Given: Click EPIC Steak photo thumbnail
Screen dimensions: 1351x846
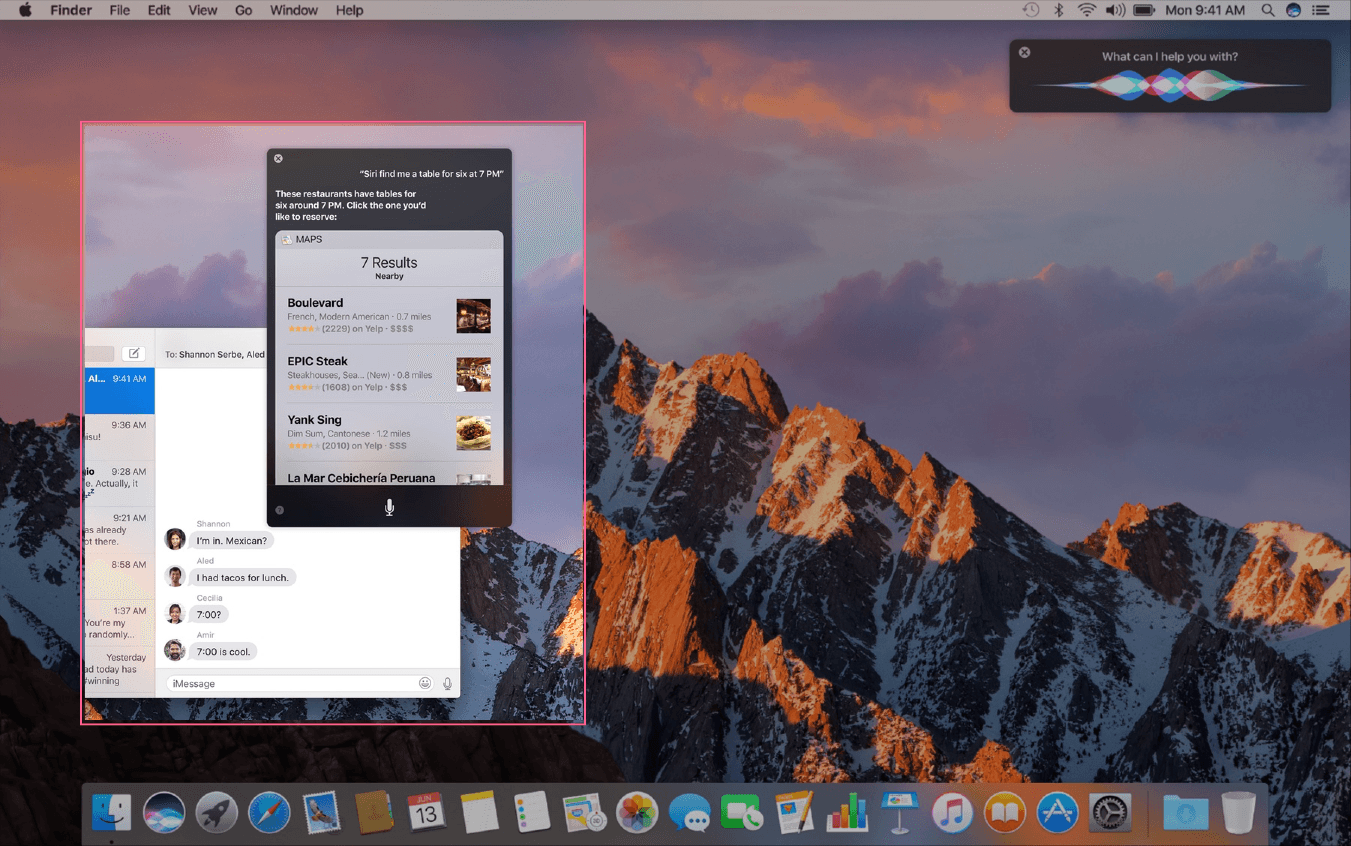Looking at the screenshot, I should (x=474, y=374).
